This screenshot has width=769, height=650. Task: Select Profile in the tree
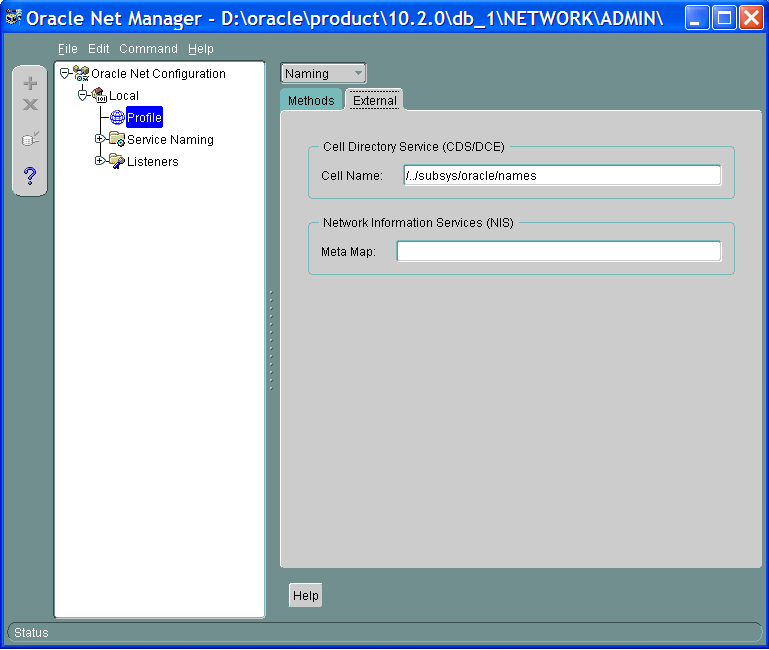[144, 118]
